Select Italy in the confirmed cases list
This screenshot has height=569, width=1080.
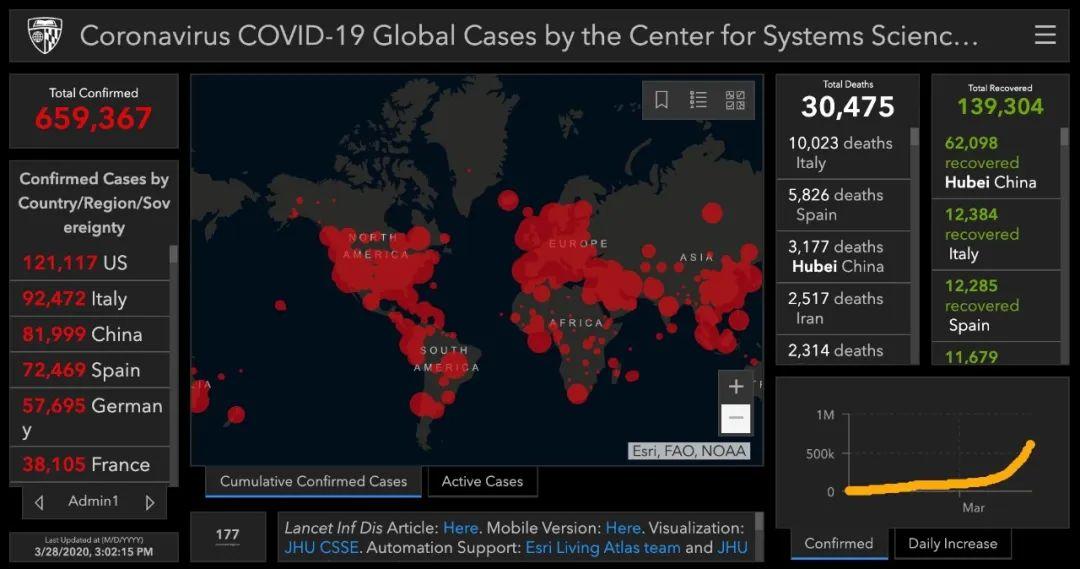click(x=90, y=299)
